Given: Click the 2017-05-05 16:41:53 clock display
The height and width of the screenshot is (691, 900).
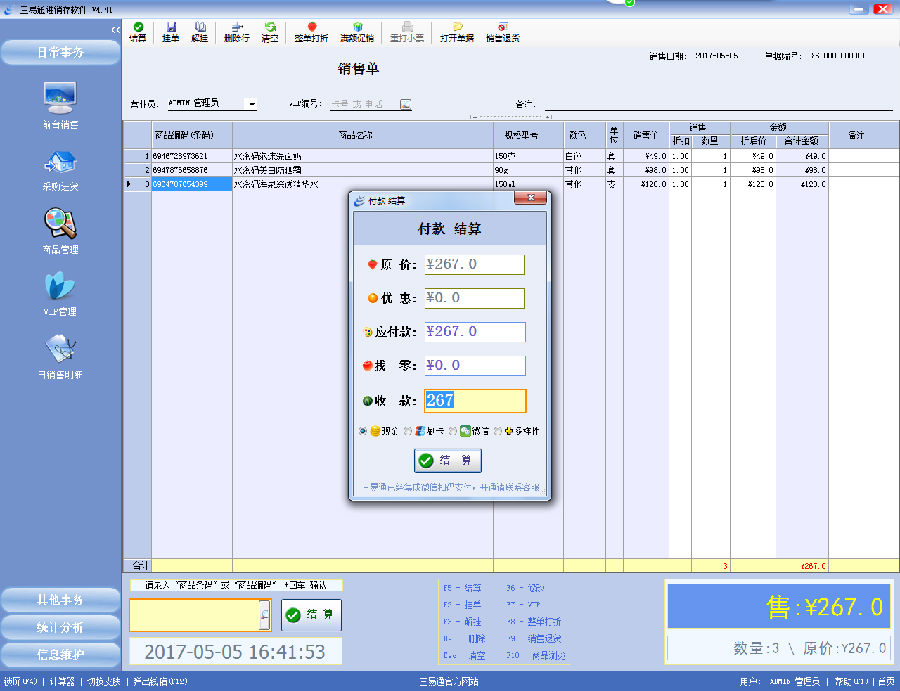Looking at the screenshot, I should (235, 652).
